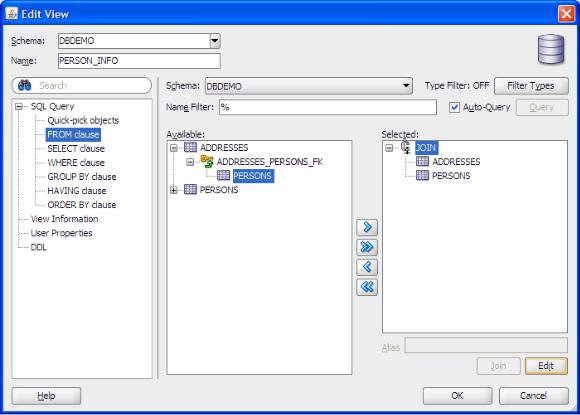580x415 pixels.
Task: Open the ORDER BY clause page
Action: click(x=82, y=205)
